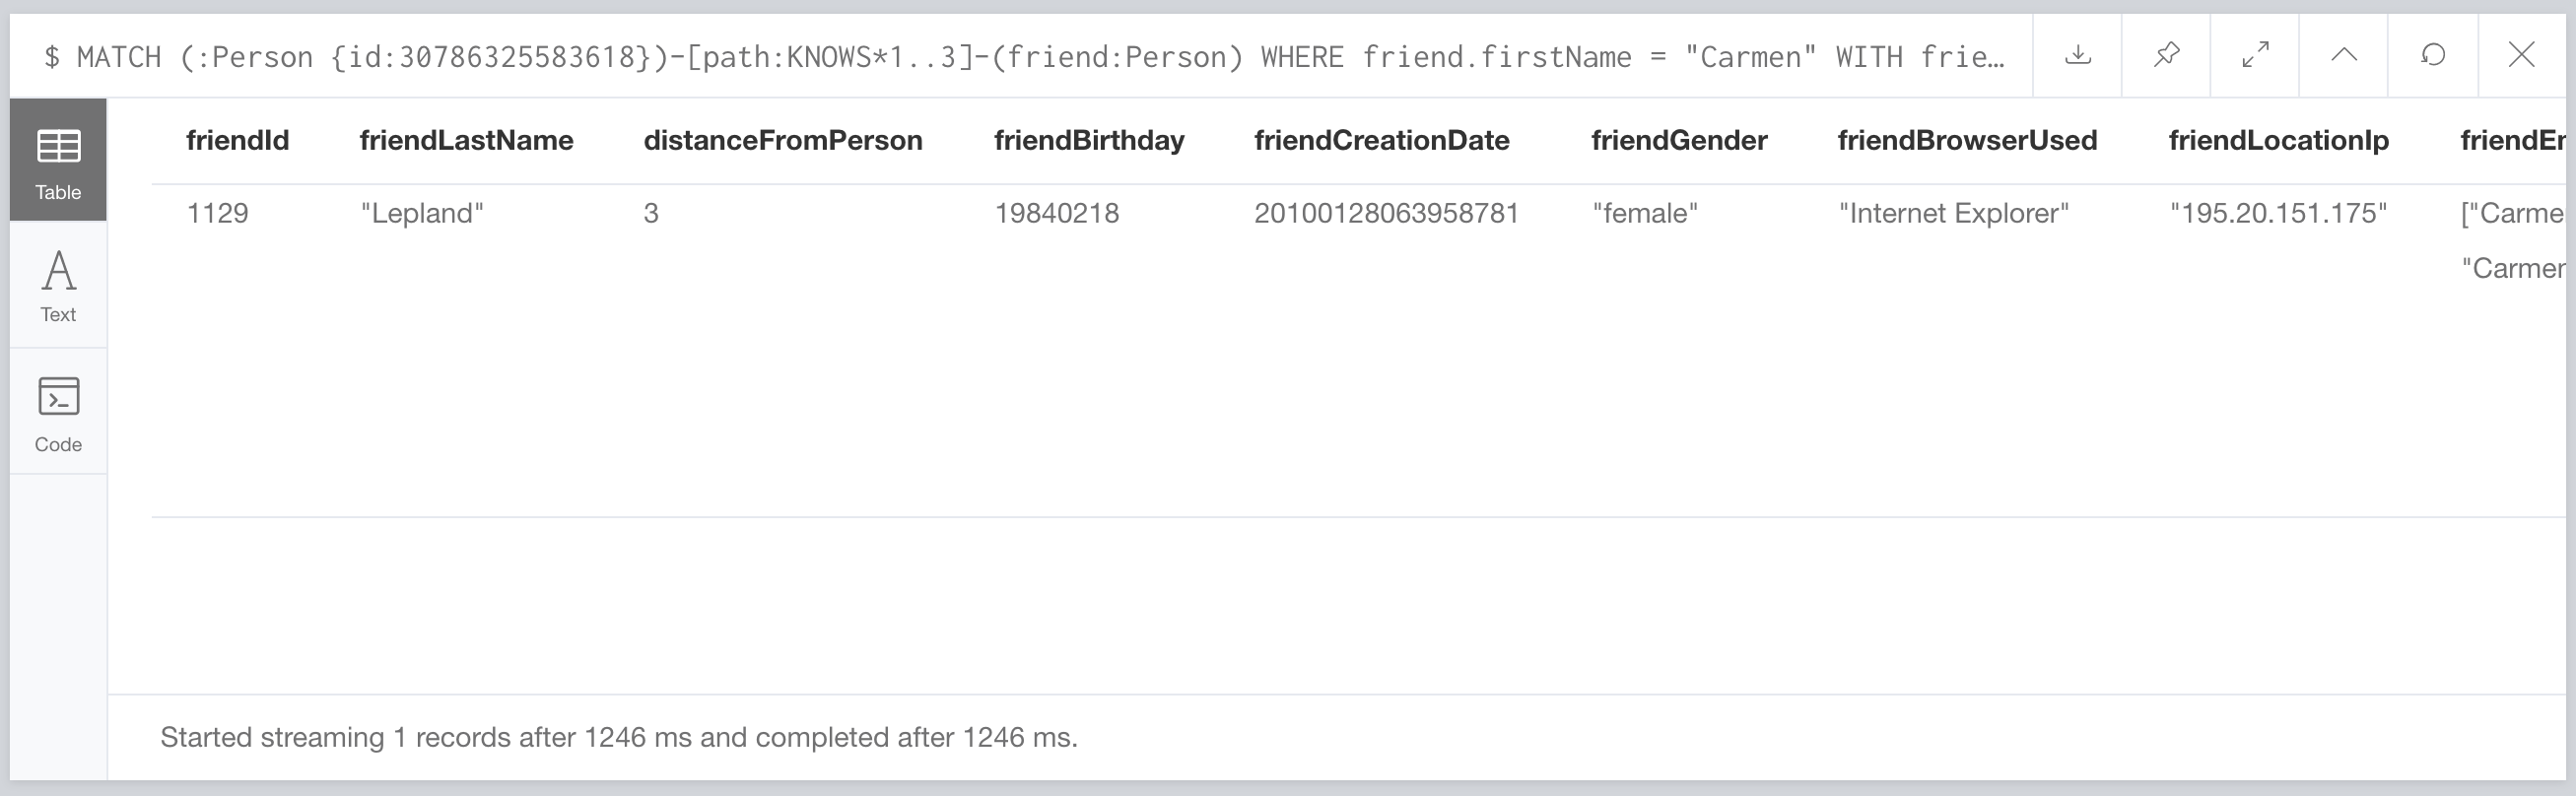
Task: Click the streaming status message
Action: pyautogui.click(x=618, y=737)
